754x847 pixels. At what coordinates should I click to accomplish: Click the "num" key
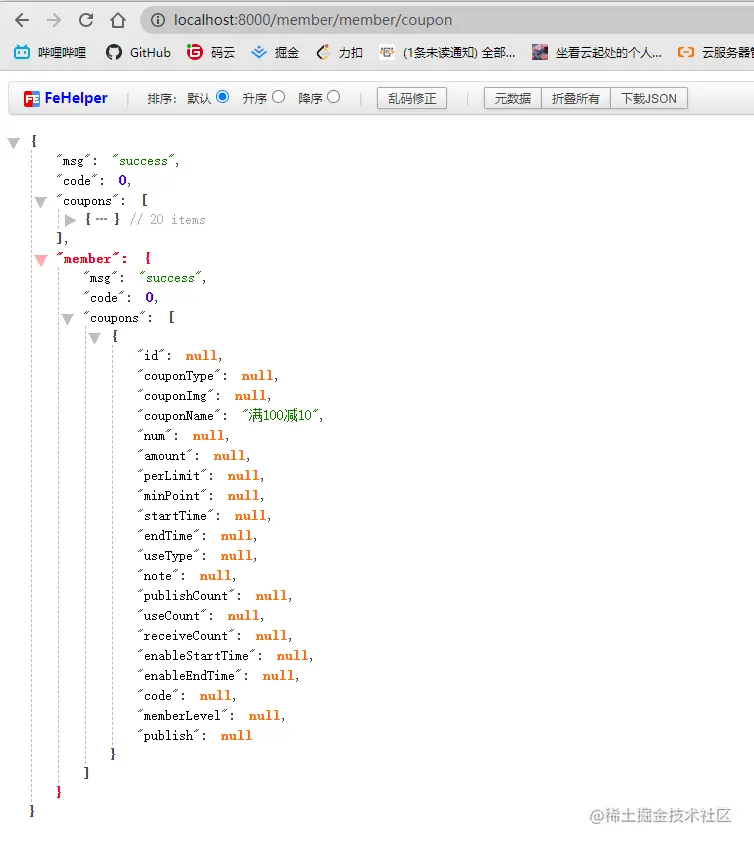tap(154, 436)
